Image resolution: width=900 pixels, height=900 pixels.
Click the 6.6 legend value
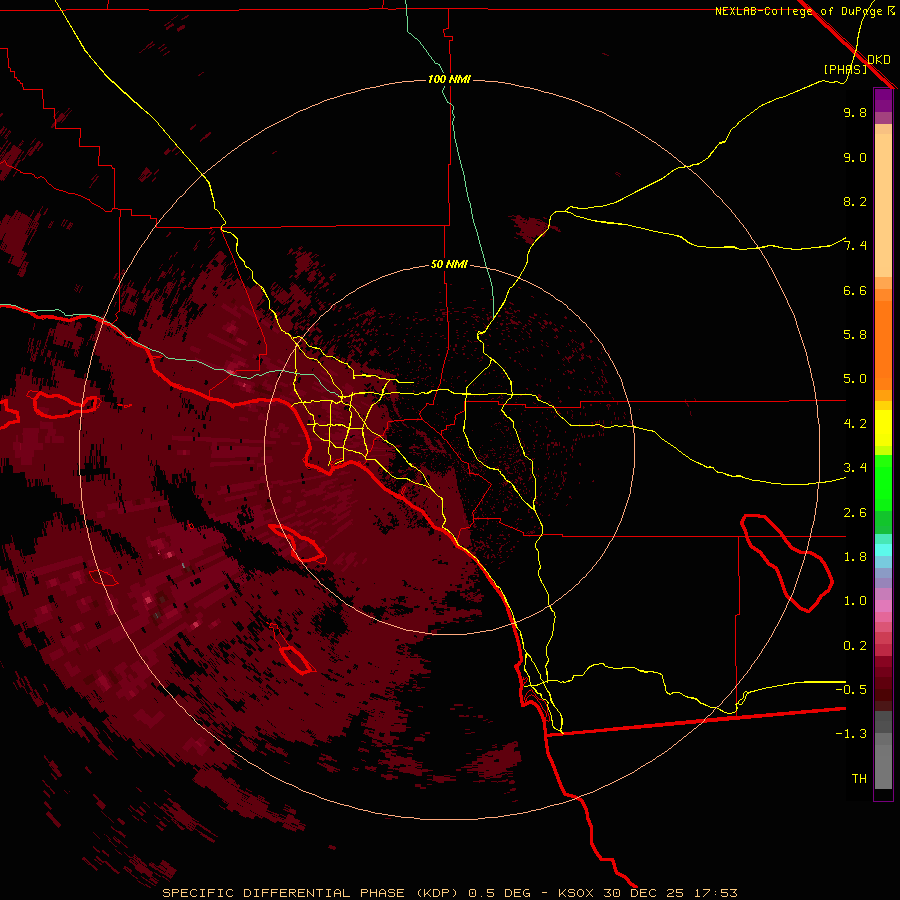tap(855, 290)
